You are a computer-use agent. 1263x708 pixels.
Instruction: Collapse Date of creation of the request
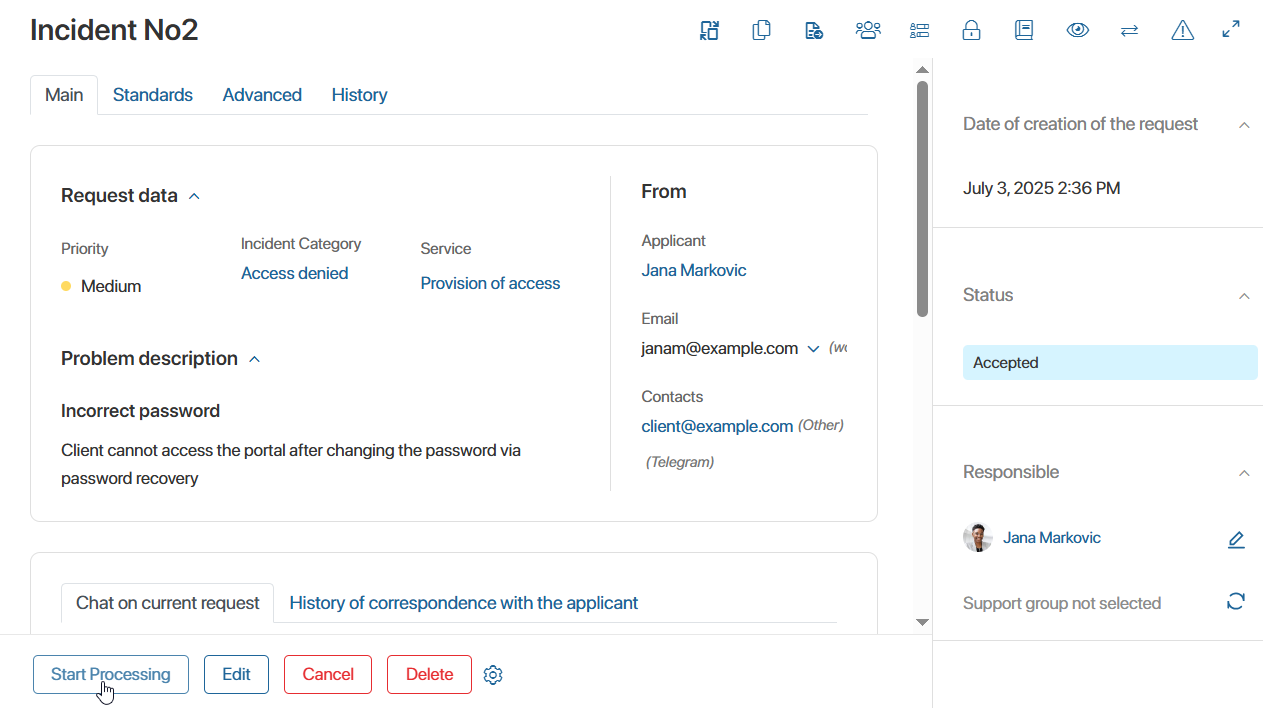(1244, 125)
